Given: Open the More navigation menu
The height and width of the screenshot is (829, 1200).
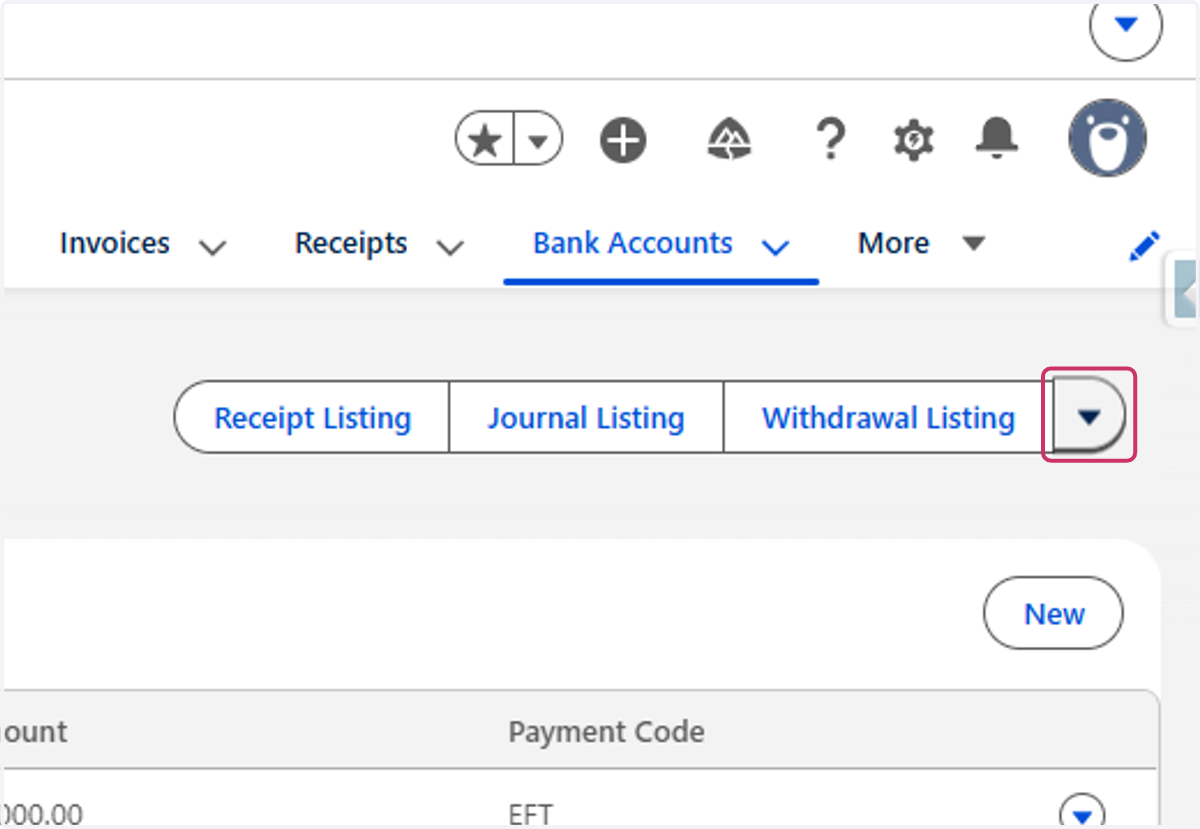Looking at the screenshot, I should tap(922, 243).
